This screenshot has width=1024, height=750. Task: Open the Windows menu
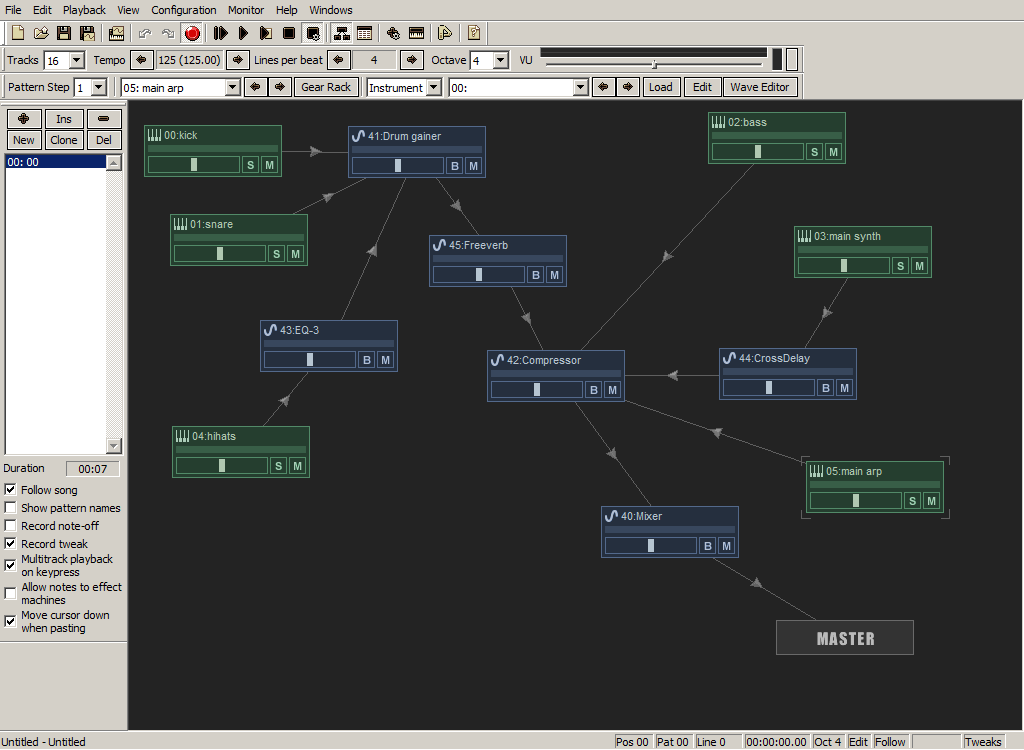click(331, 10)
